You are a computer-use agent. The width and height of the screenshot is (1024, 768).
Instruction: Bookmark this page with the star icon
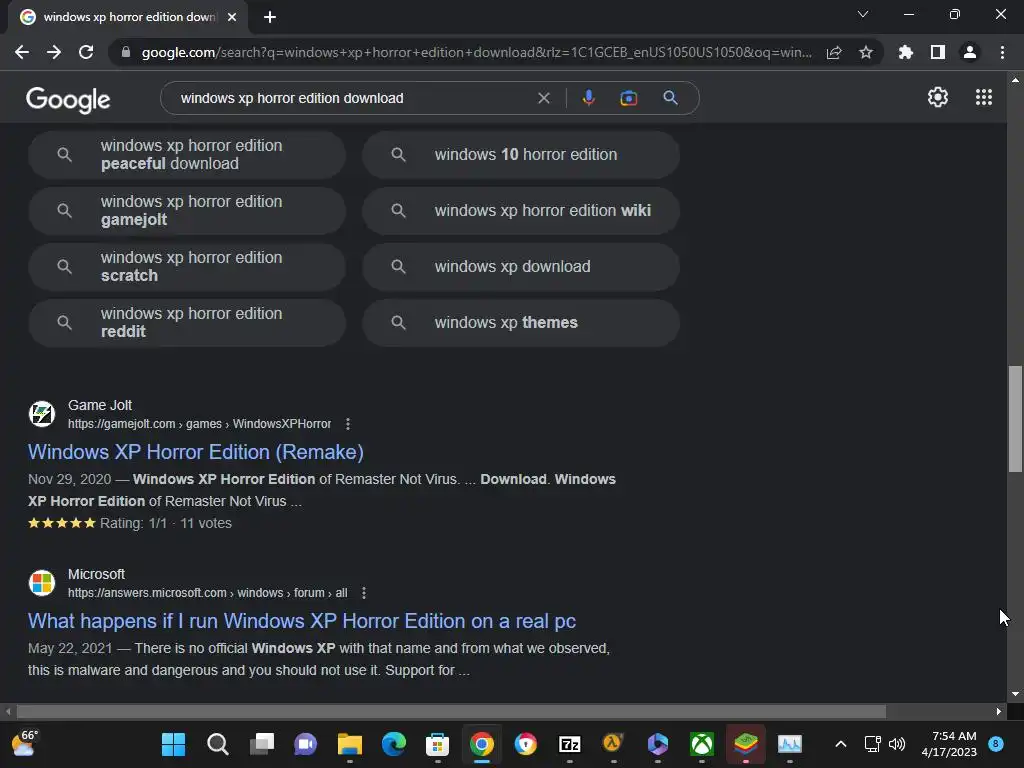point(866,52)
